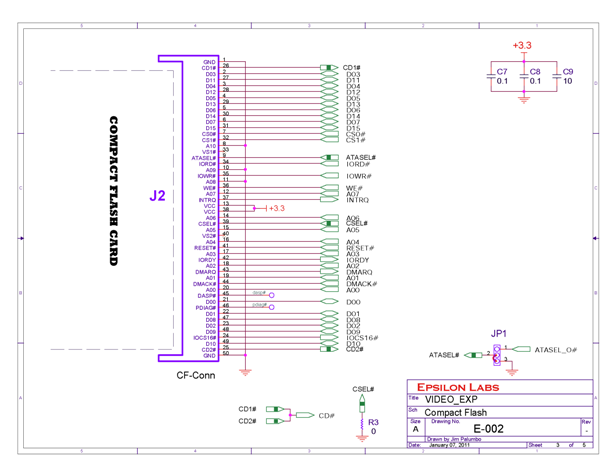
Task: Click the JP1 jumper header symbol
Action: tap(495, 353)
